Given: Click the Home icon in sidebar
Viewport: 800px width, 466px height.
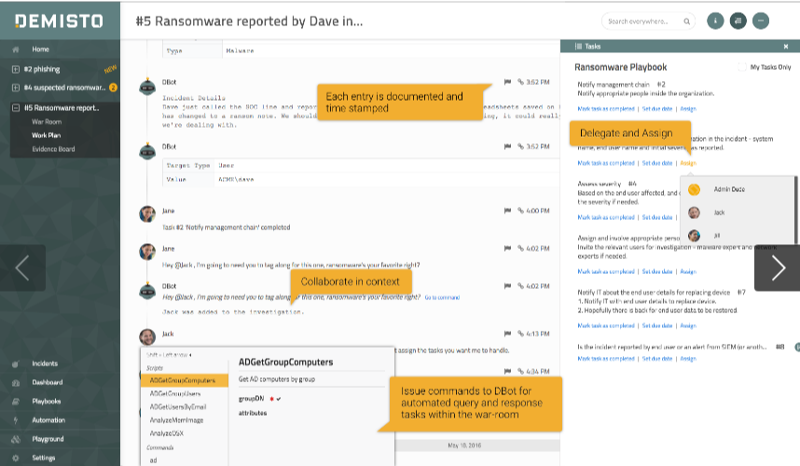Looking at the screenshot, I should tap(15, 49).
